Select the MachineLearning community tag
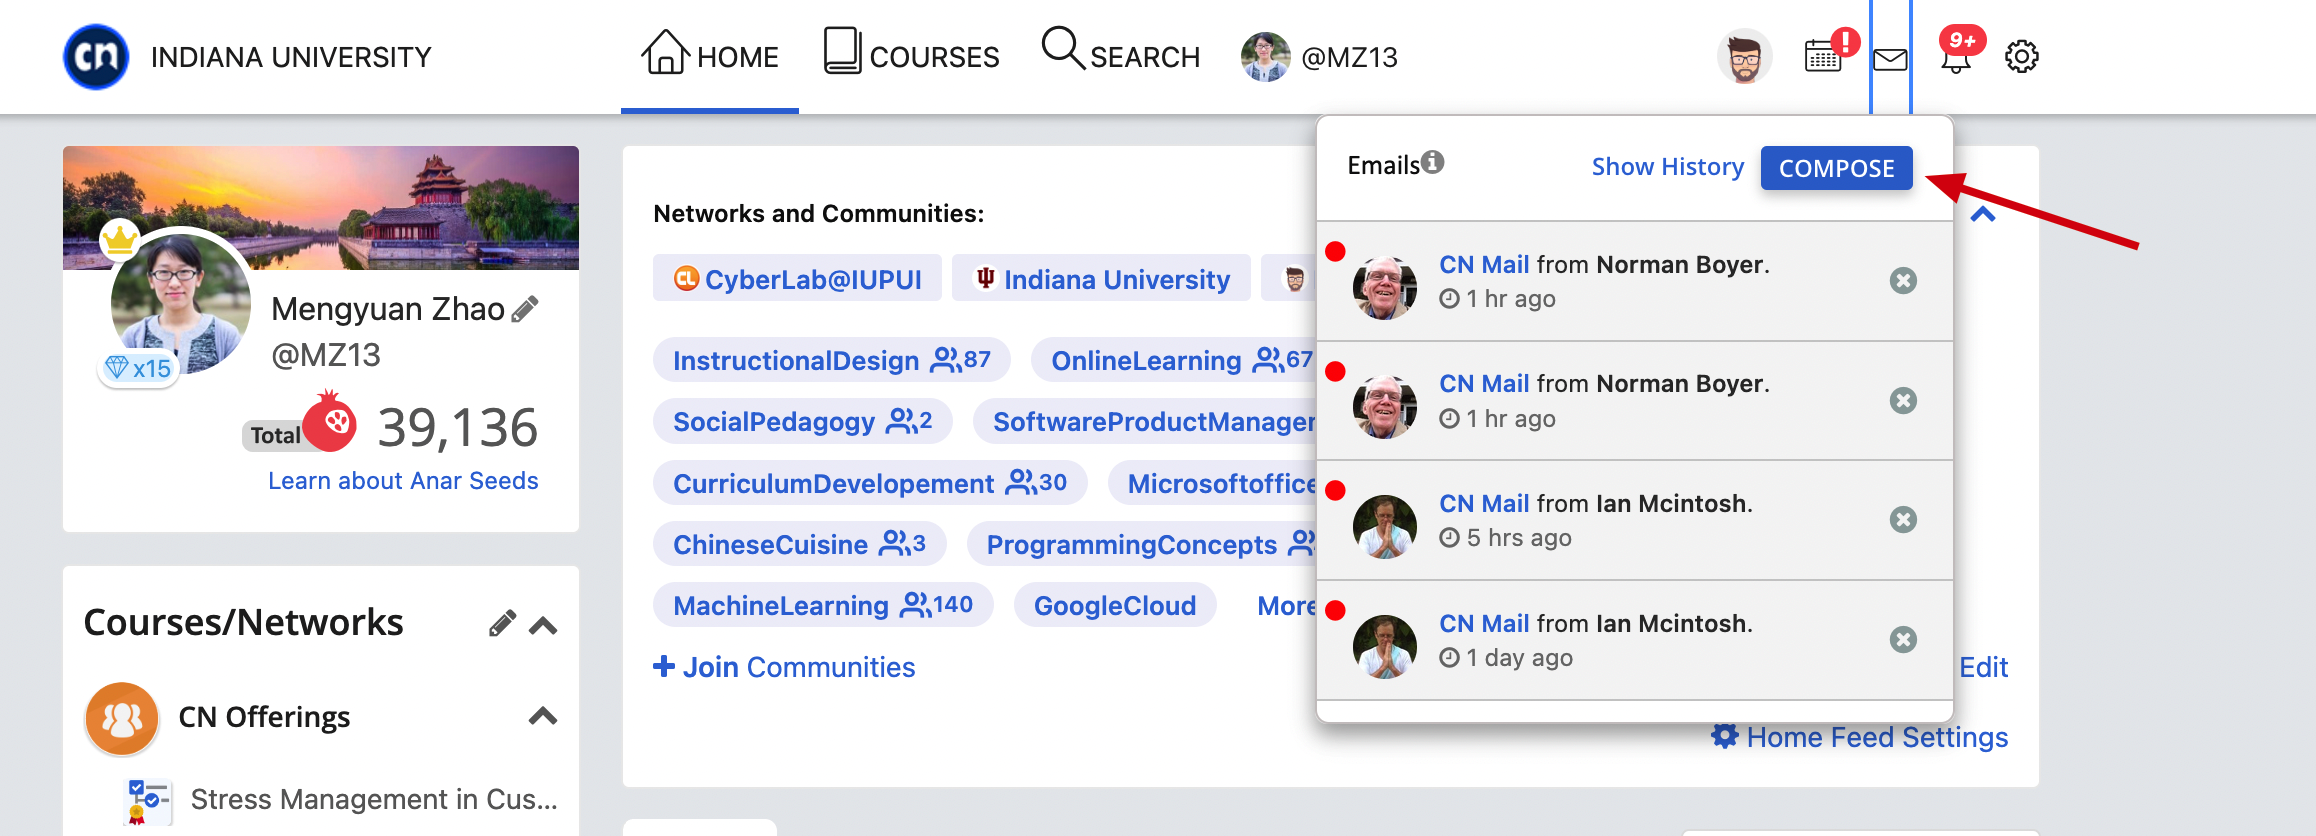 [823, 605]
